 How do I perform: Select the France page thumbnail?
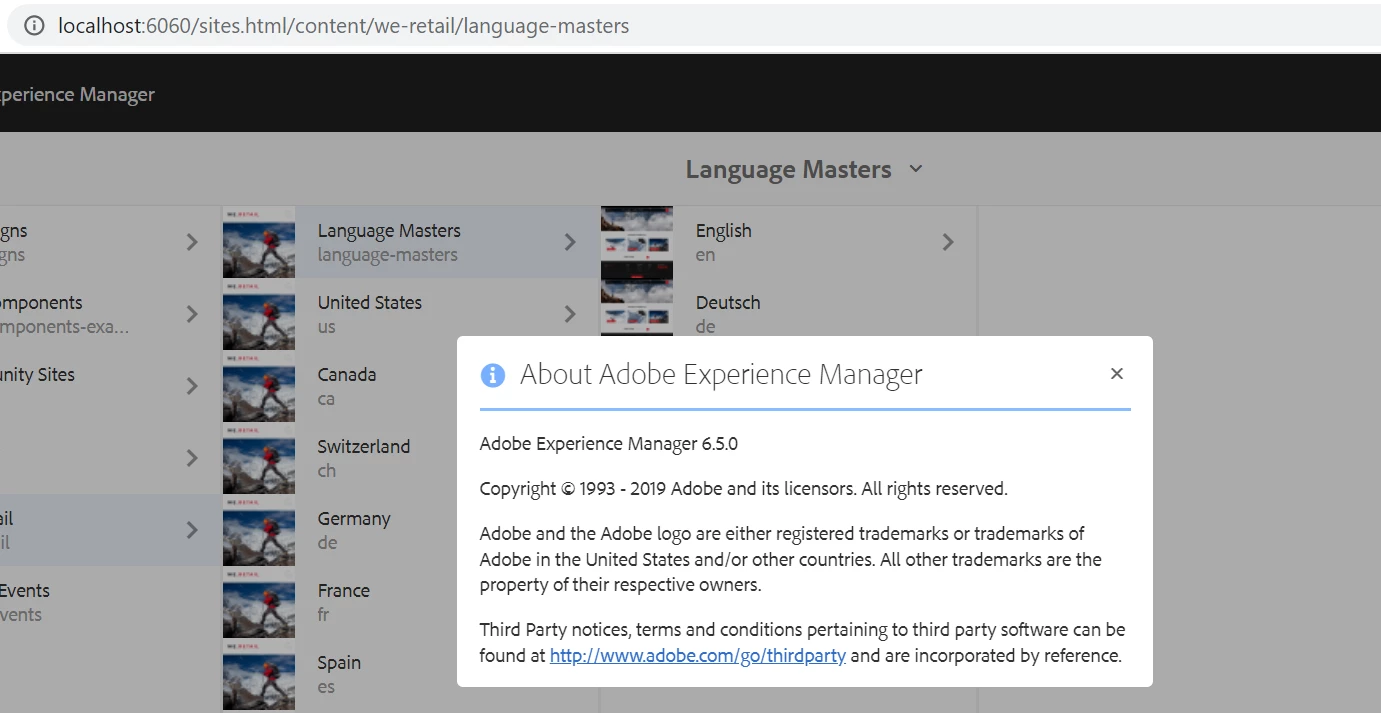pos(259,602)
